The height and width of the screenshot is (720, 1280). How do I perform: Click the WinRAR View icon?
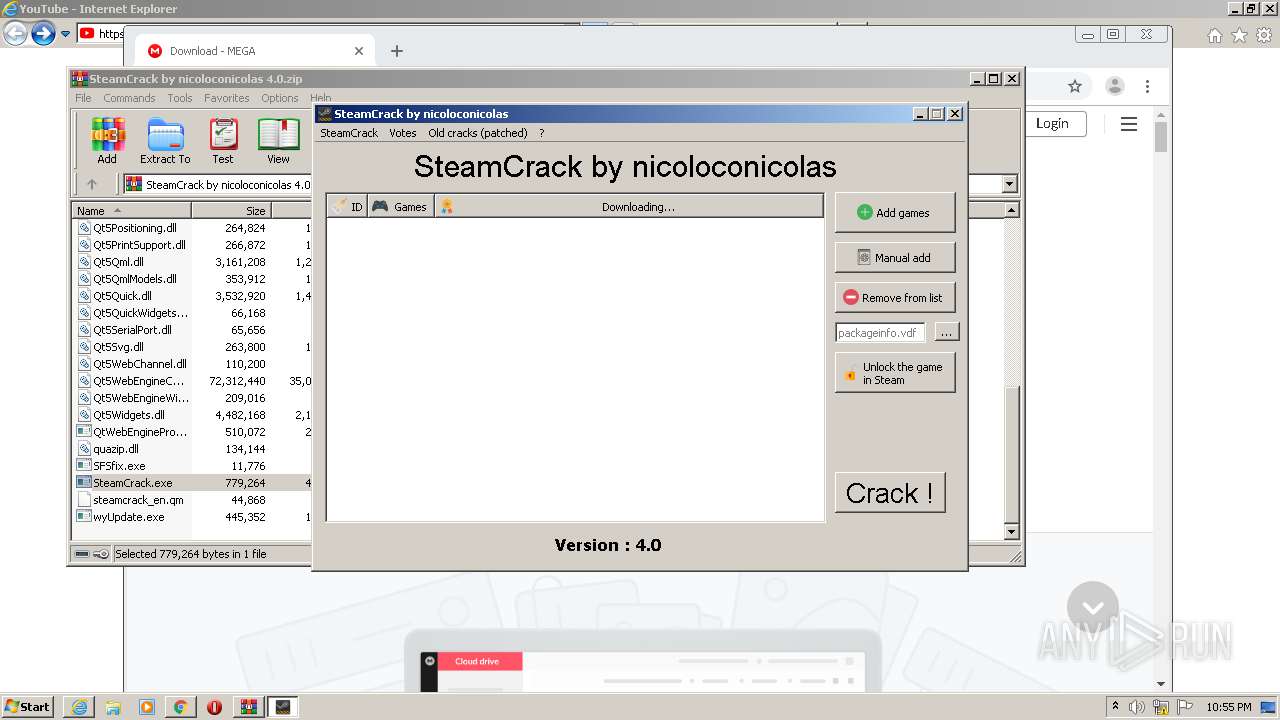(278, 141)
